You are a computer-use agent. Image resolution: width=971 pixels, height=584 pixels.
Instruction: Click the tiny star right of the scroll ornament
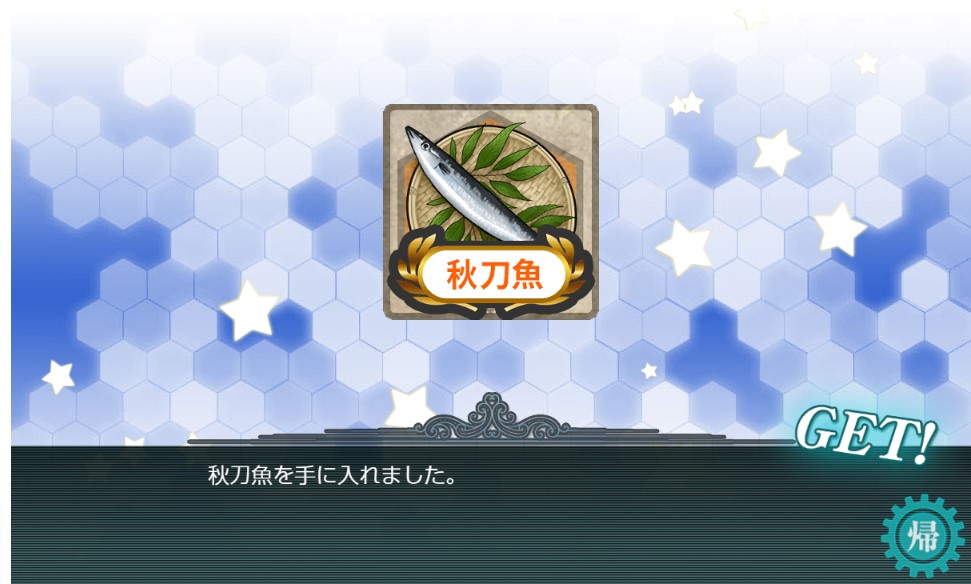[649, 370]
